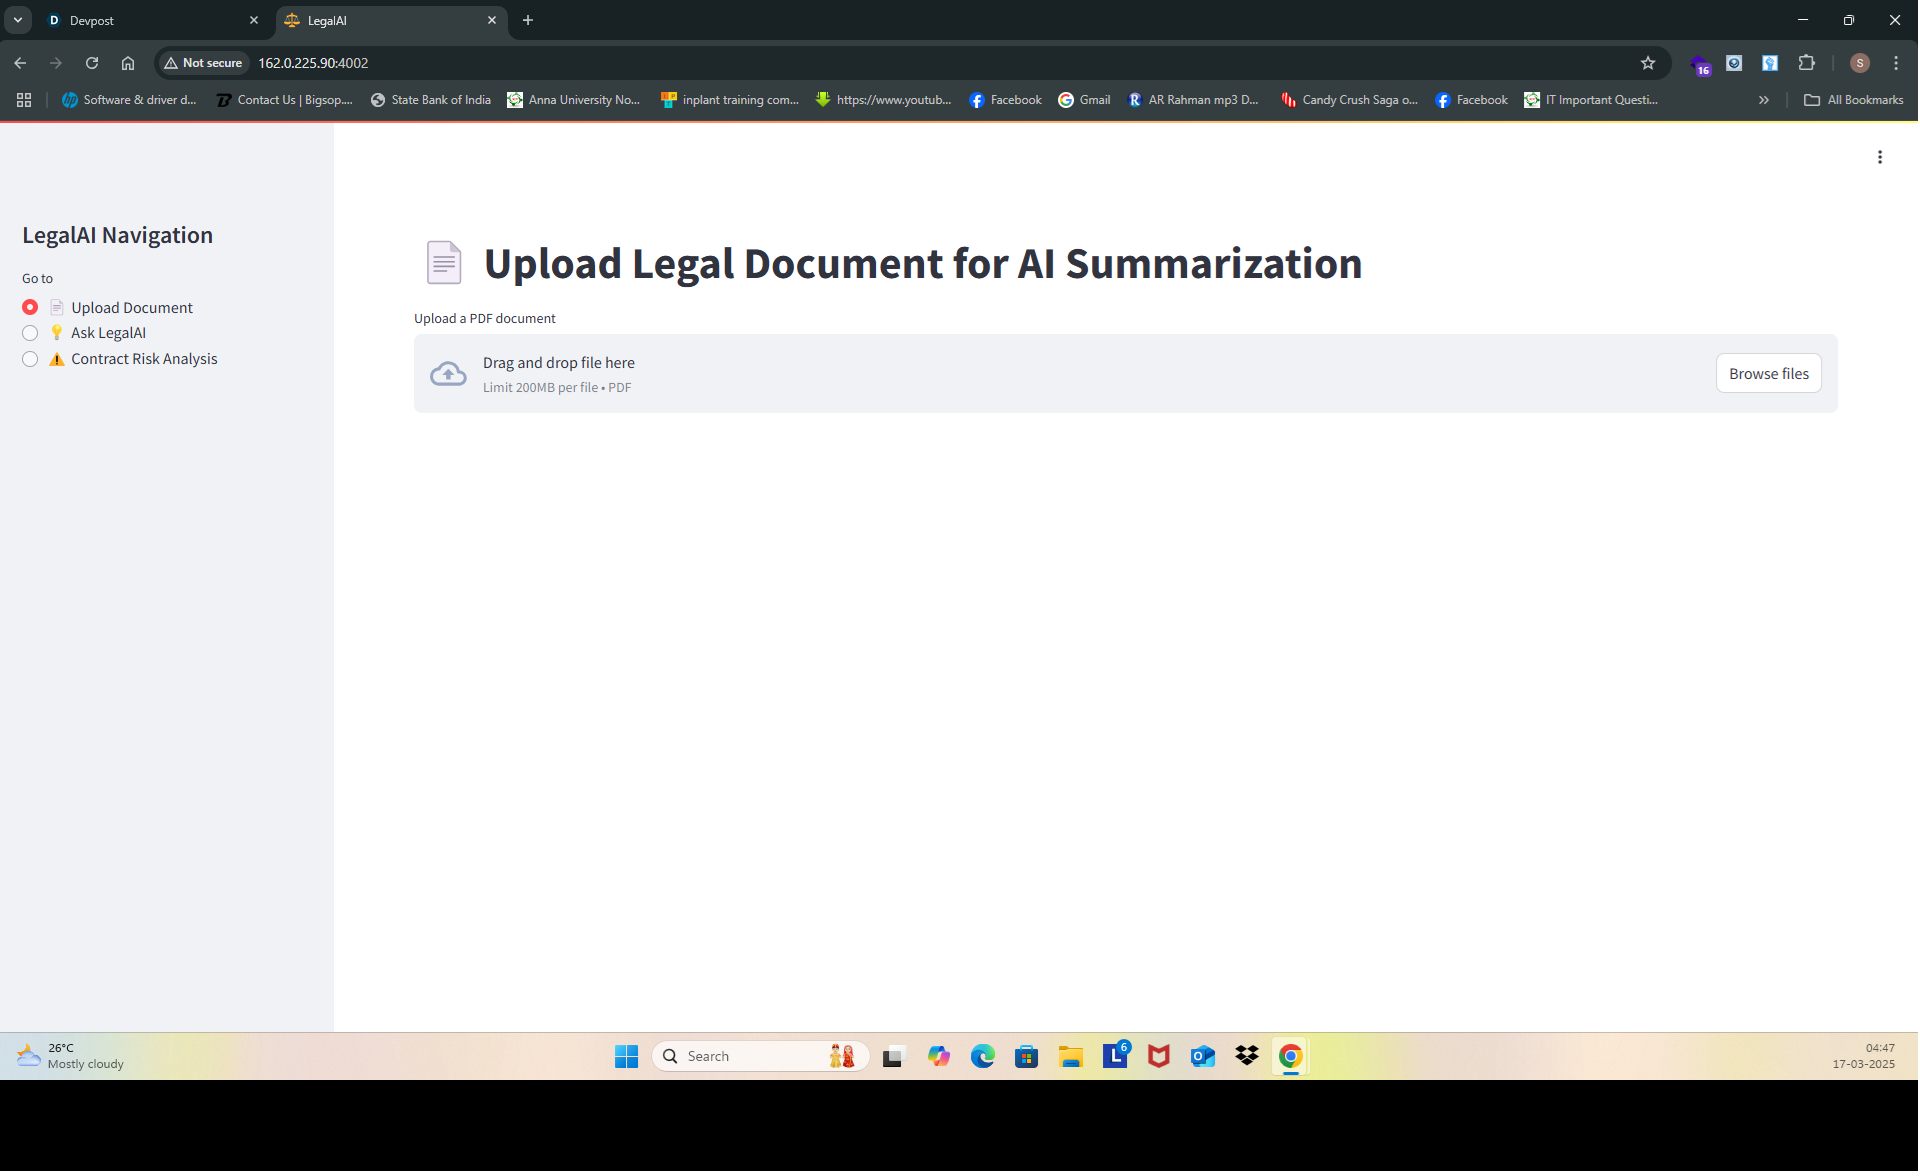Click the bookmark star in the address bar

(x=1647, y=62)
